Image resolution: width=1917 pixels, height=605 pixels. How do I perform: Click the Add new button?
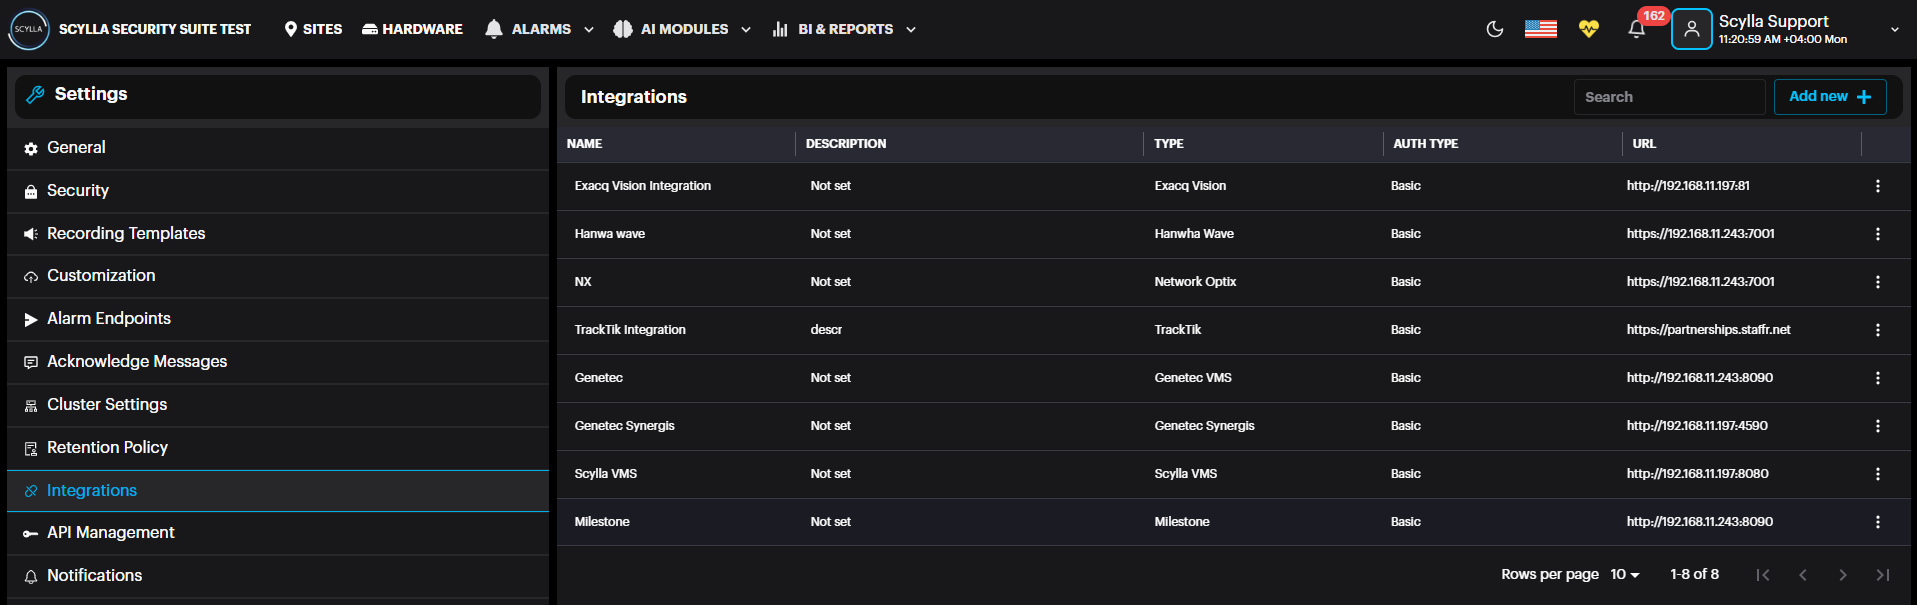[1829, 97]
